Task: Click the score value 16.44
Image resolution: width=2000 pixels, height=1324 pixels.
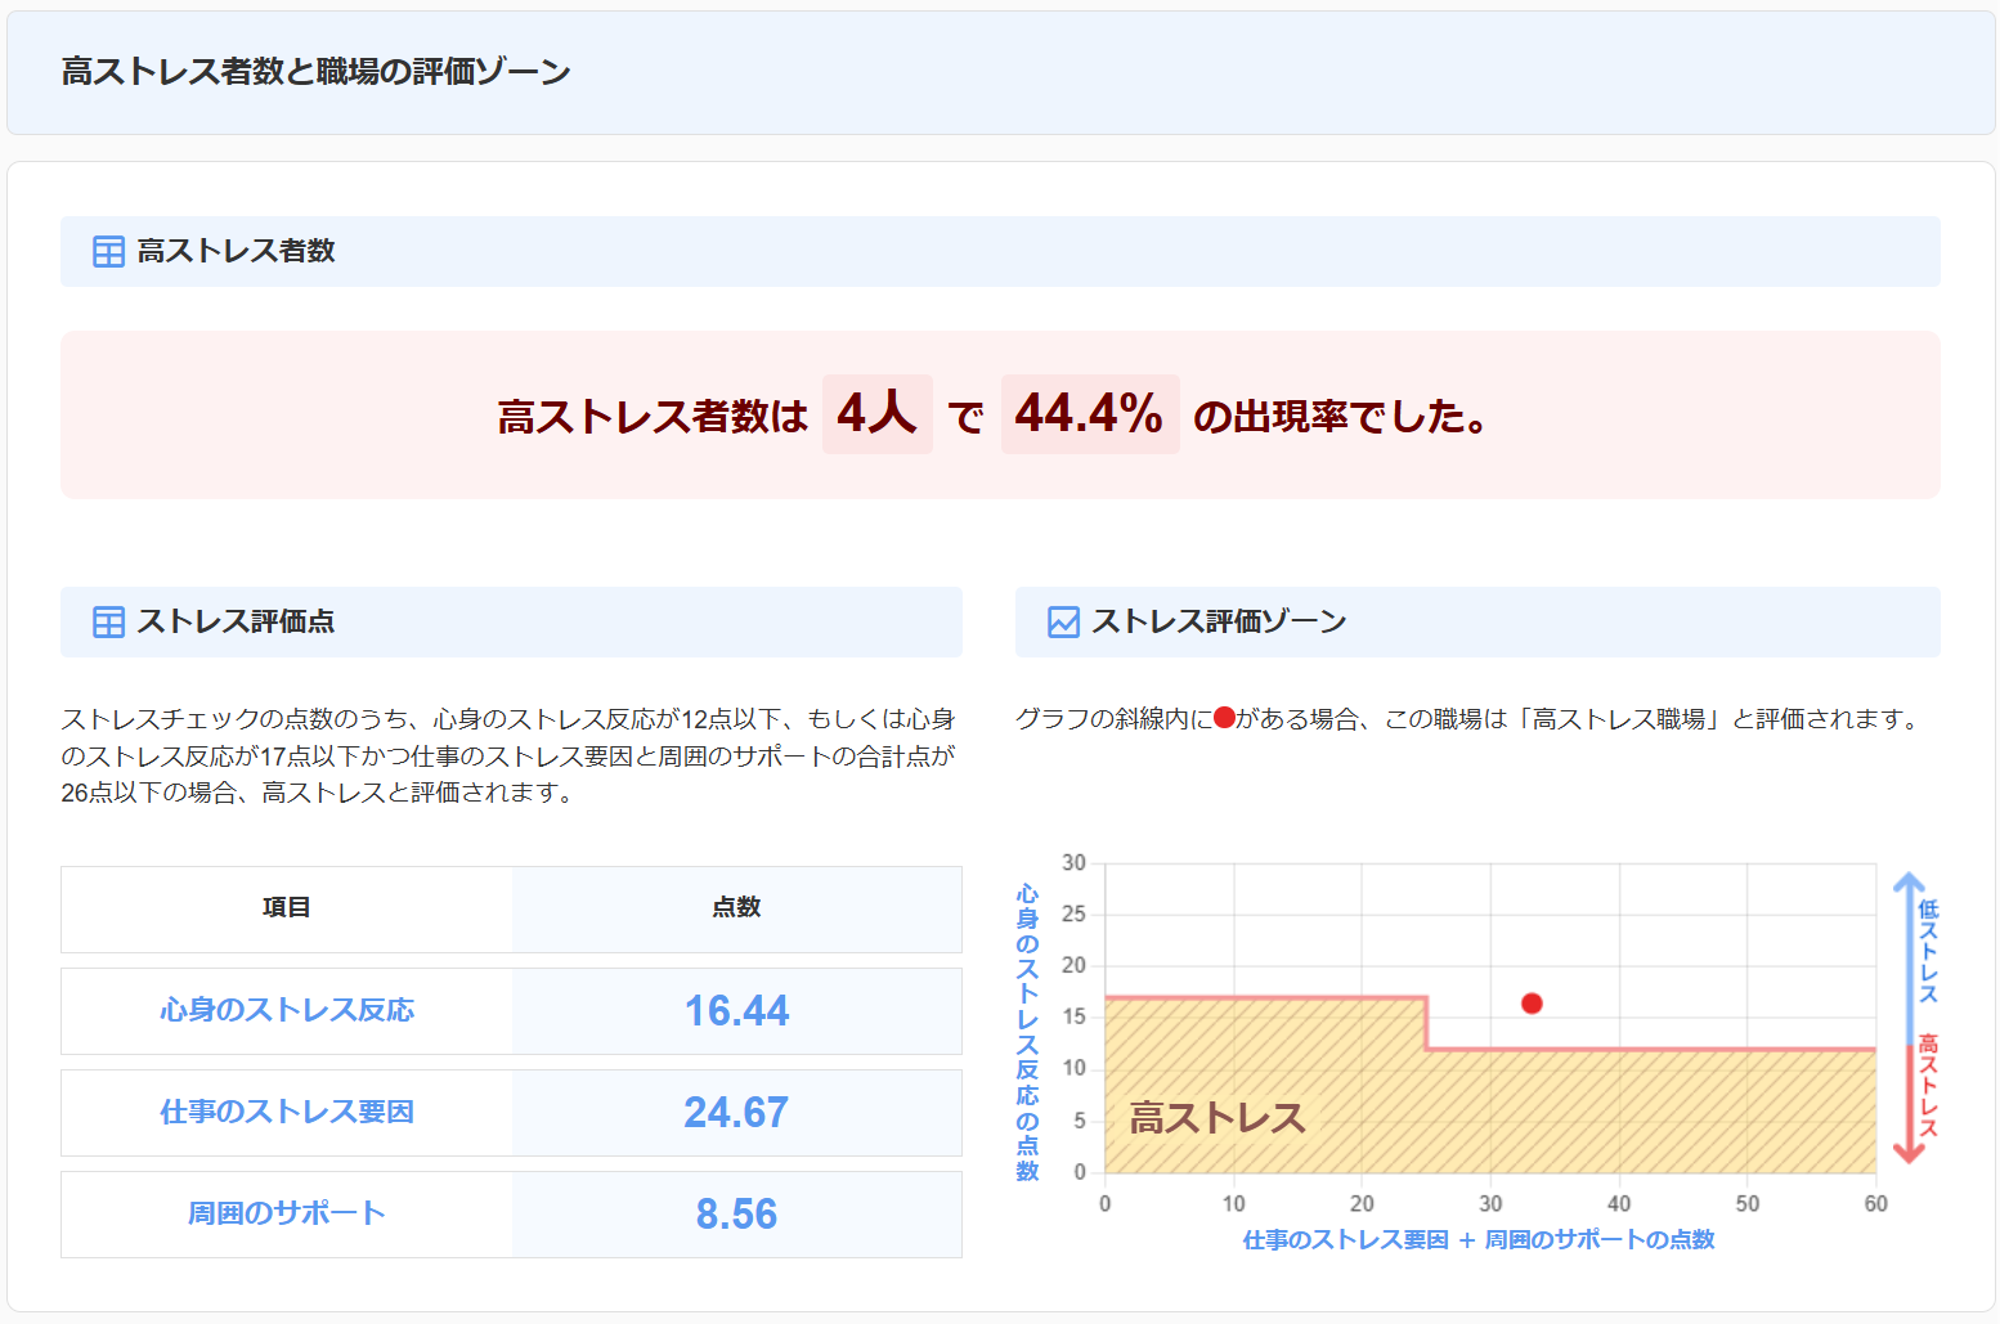Action: (736, 1011)
